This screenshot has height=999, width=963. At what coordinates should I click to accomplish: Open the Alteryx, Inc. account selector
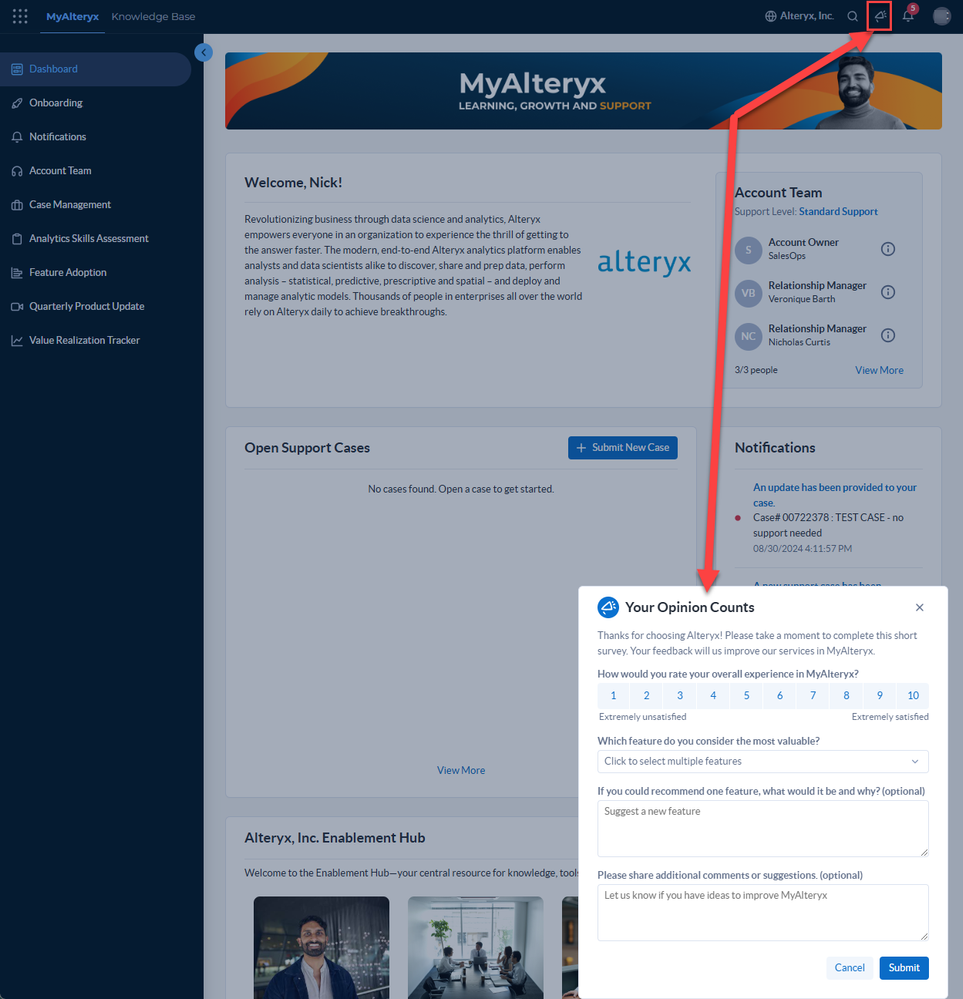(x=799, y=16)
